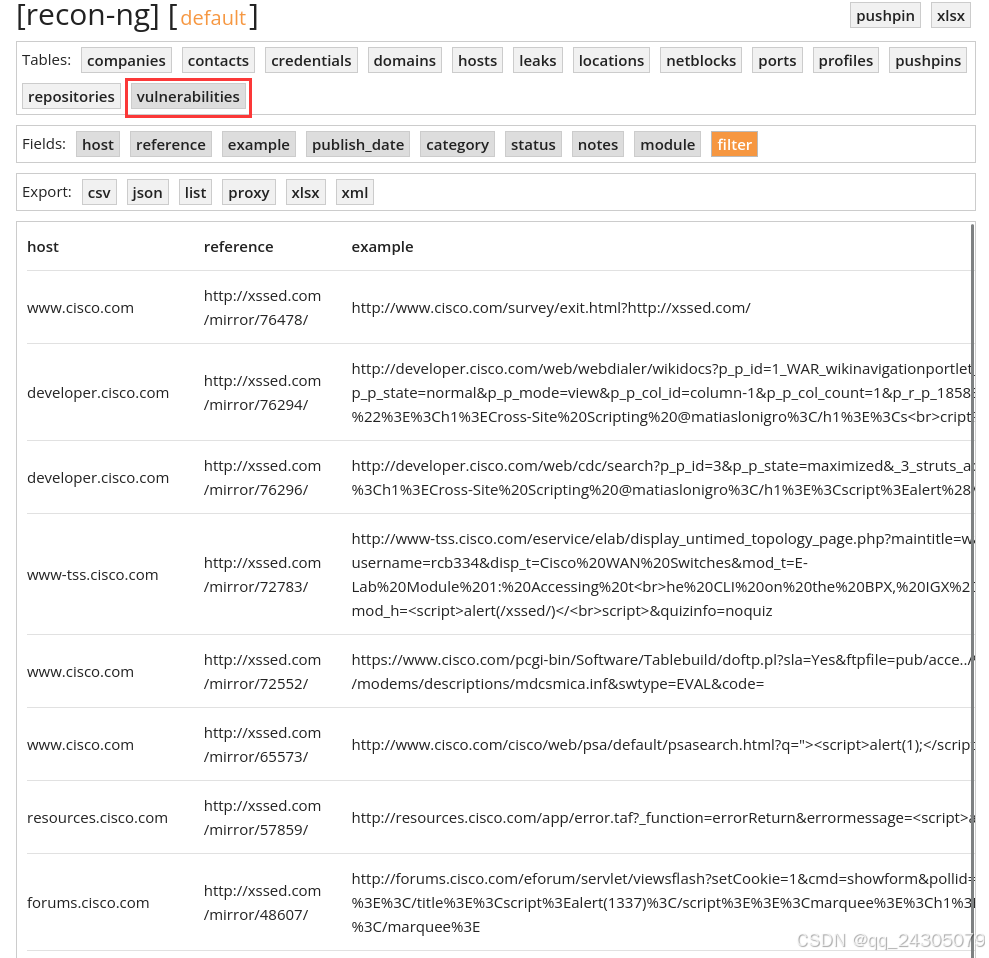989x958 pixels.
Task: Click the xlsx button beside pushpin
Action: [x=951, y=16]
